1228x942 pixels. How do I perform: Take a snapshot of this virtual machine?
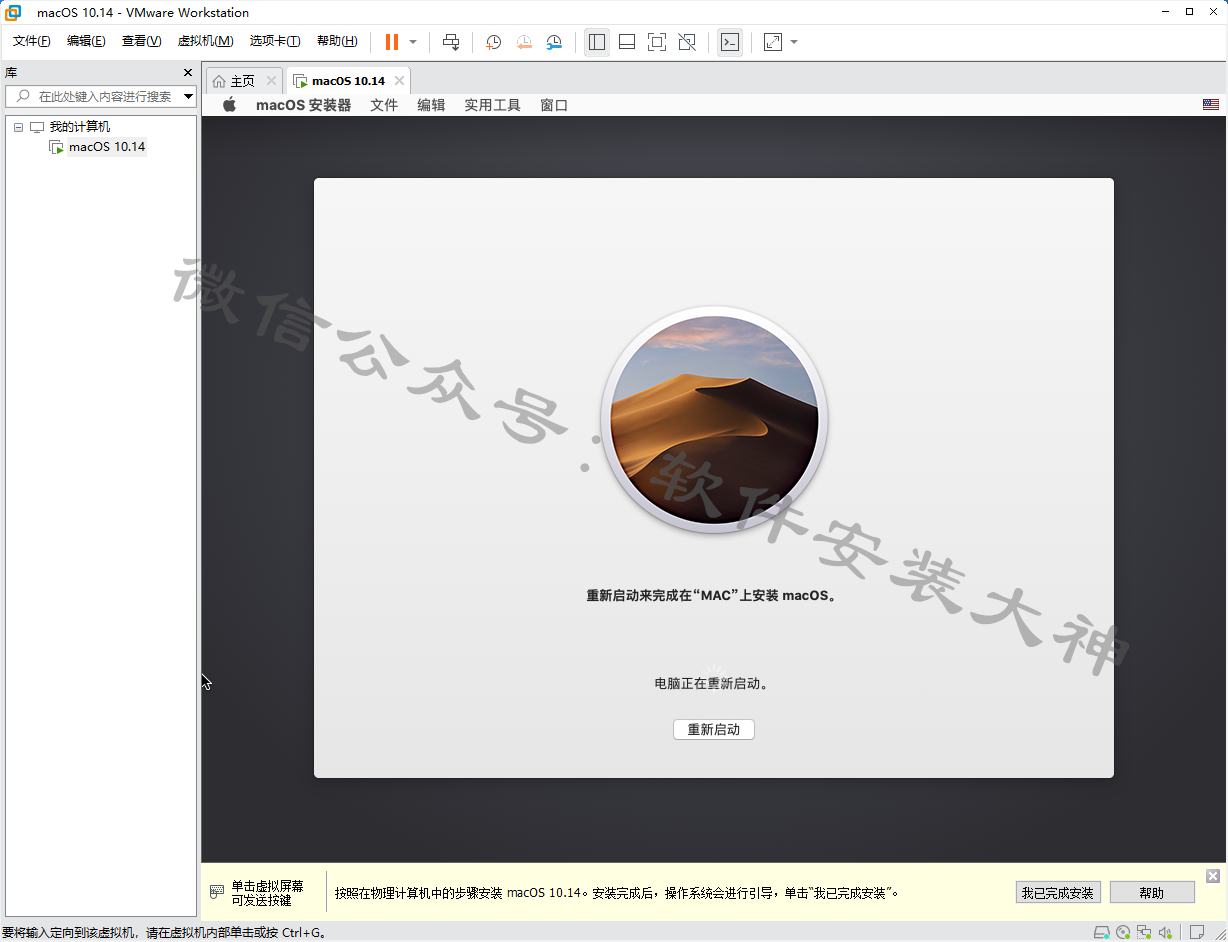point(493,42)
